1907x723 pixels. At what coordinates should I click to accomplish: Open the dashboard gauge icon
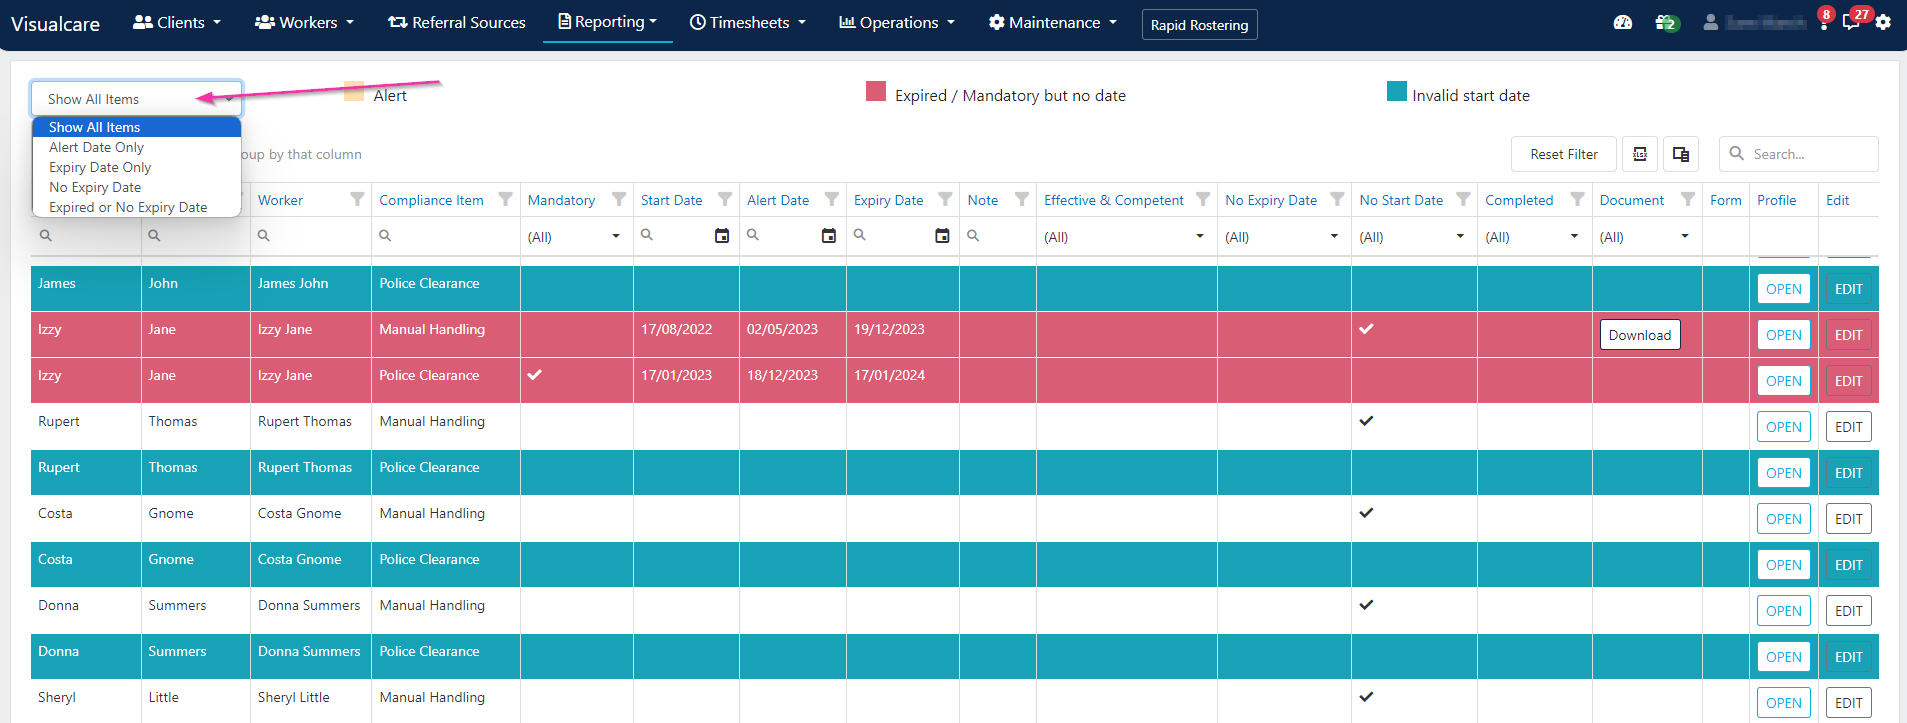pyautogui.click(x=1623, y=22)
